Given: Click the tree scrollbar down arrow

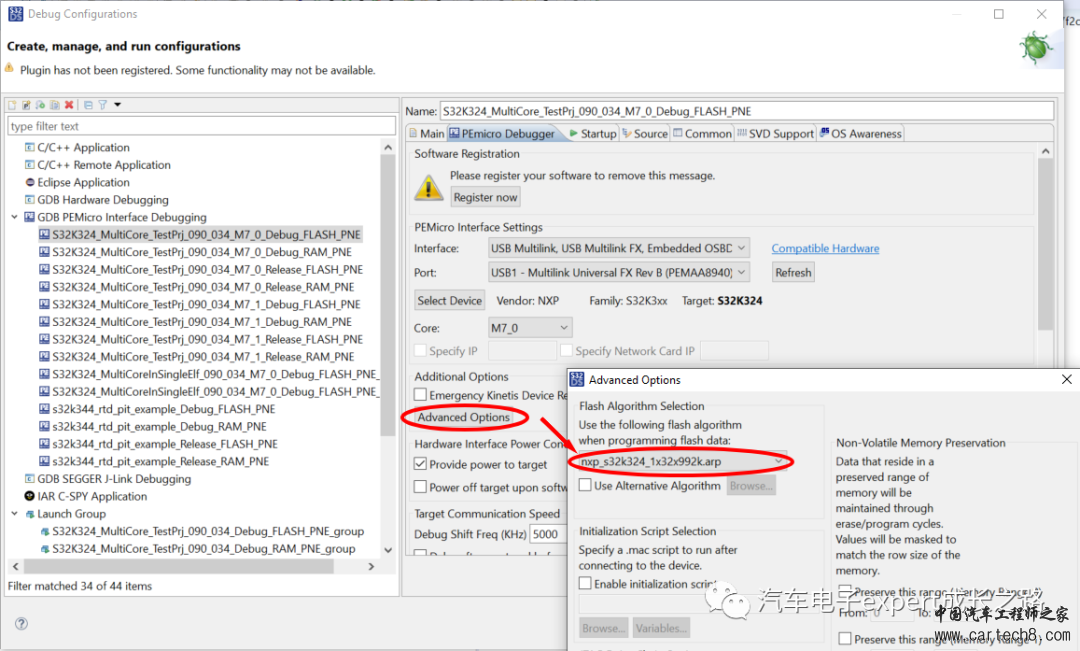Looking at the screenshot, I should tap(388, 550).
